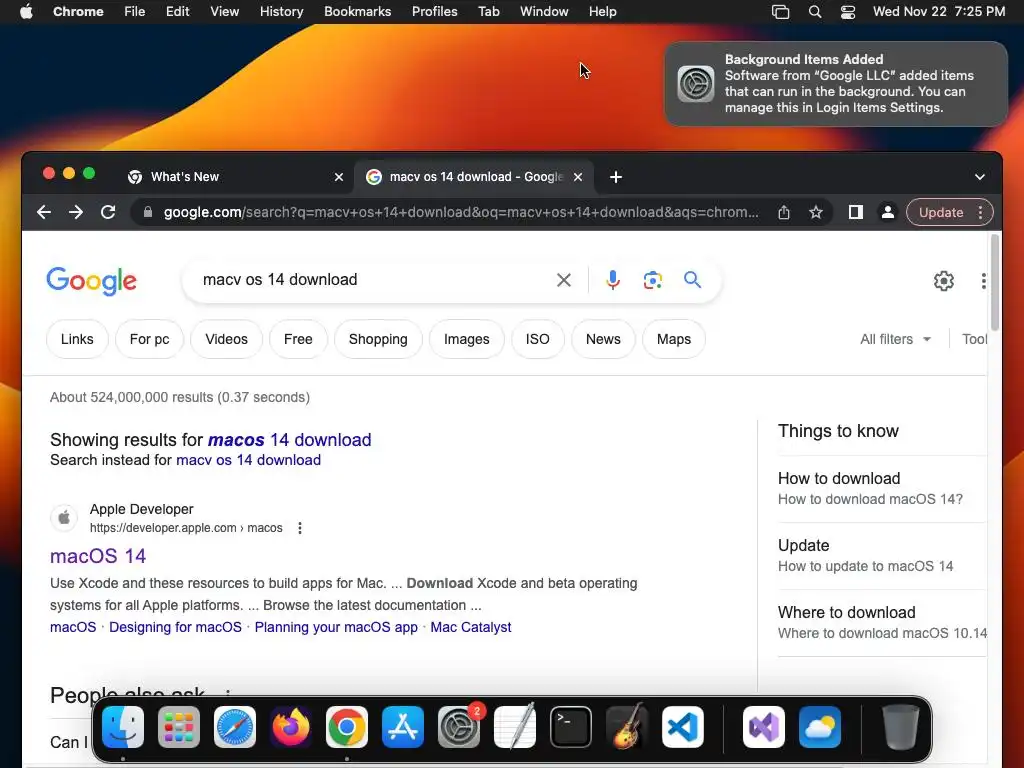The image size is (1024, 768).
Task: Launch Firefox from the Dock
Action: click(291, 727)
